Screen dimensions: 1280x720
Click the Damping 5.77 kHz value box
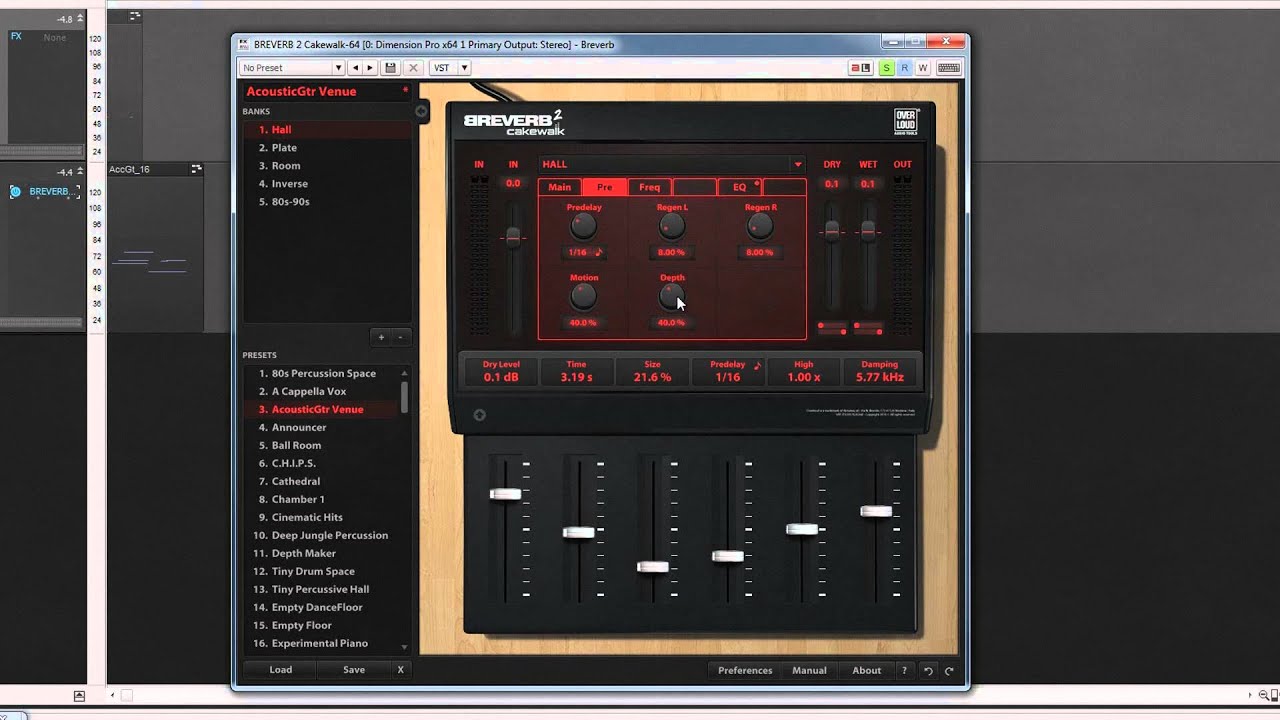pyautogui.click(x=879, y=371)
